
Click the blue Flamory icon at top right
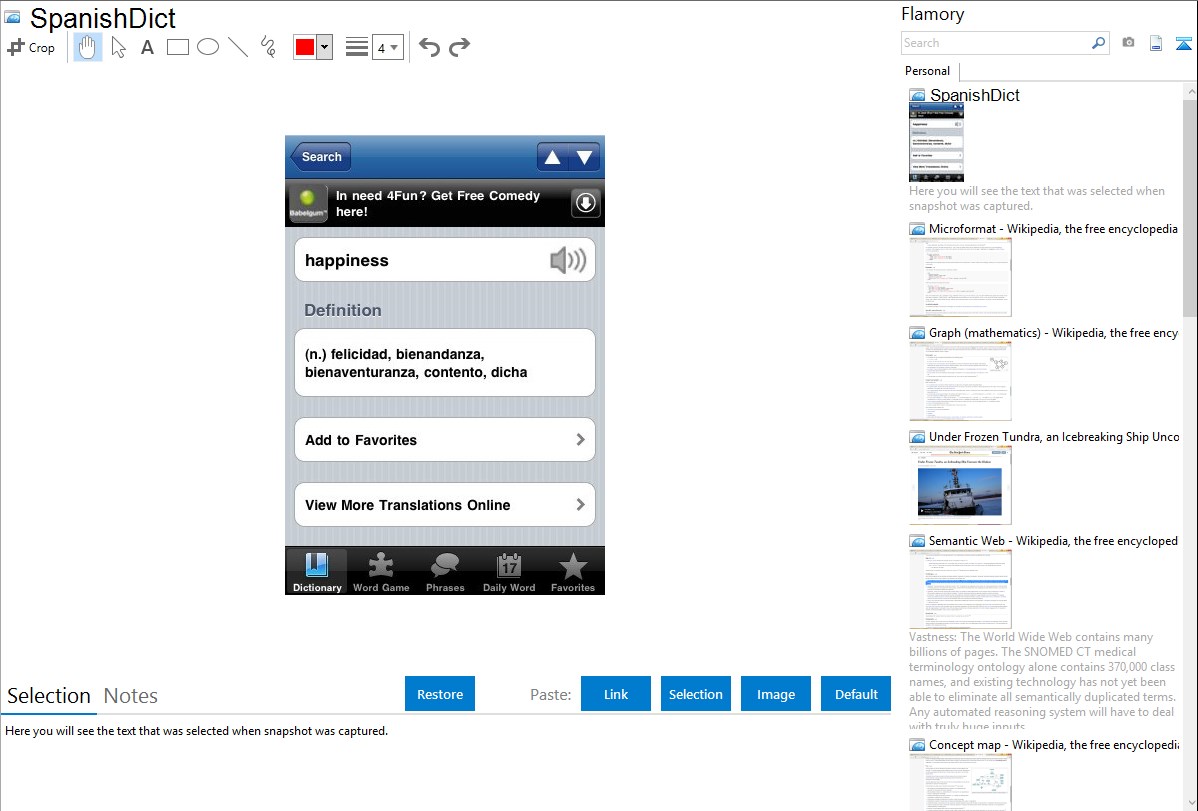(x=1183, y=43)
